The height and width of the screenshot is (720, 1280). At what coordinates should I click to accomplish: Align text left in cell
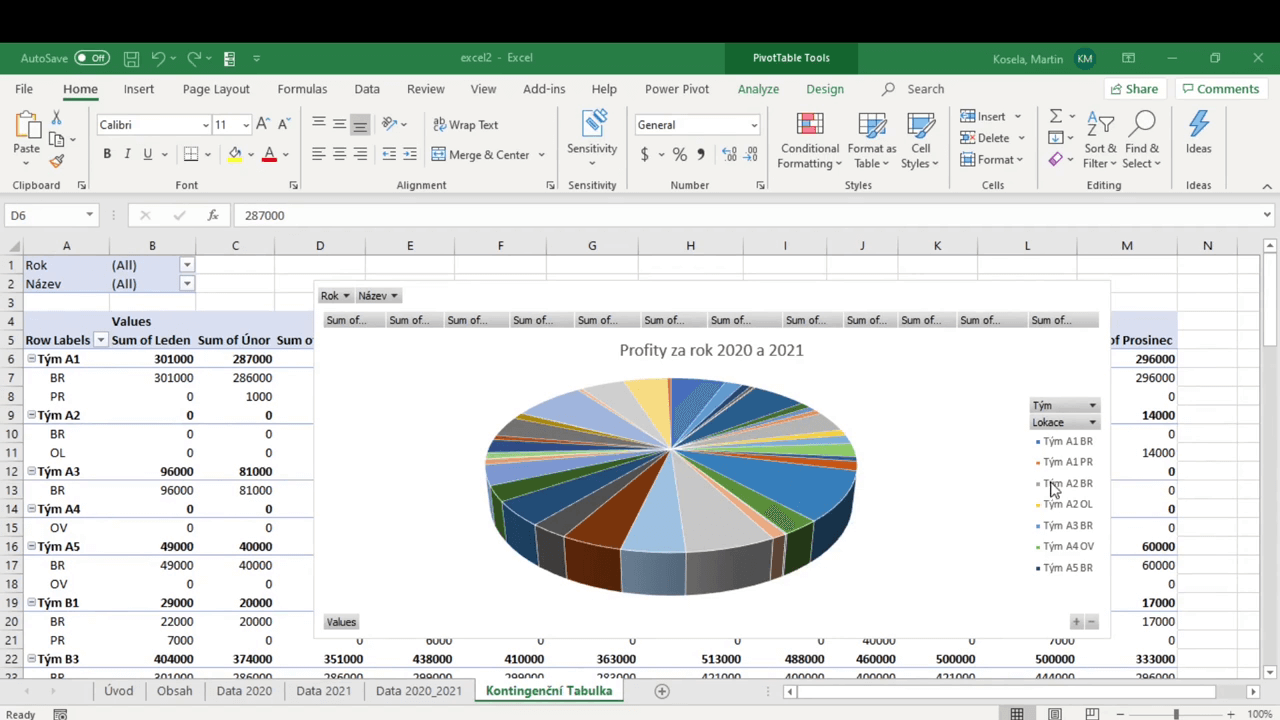[319, 154]
